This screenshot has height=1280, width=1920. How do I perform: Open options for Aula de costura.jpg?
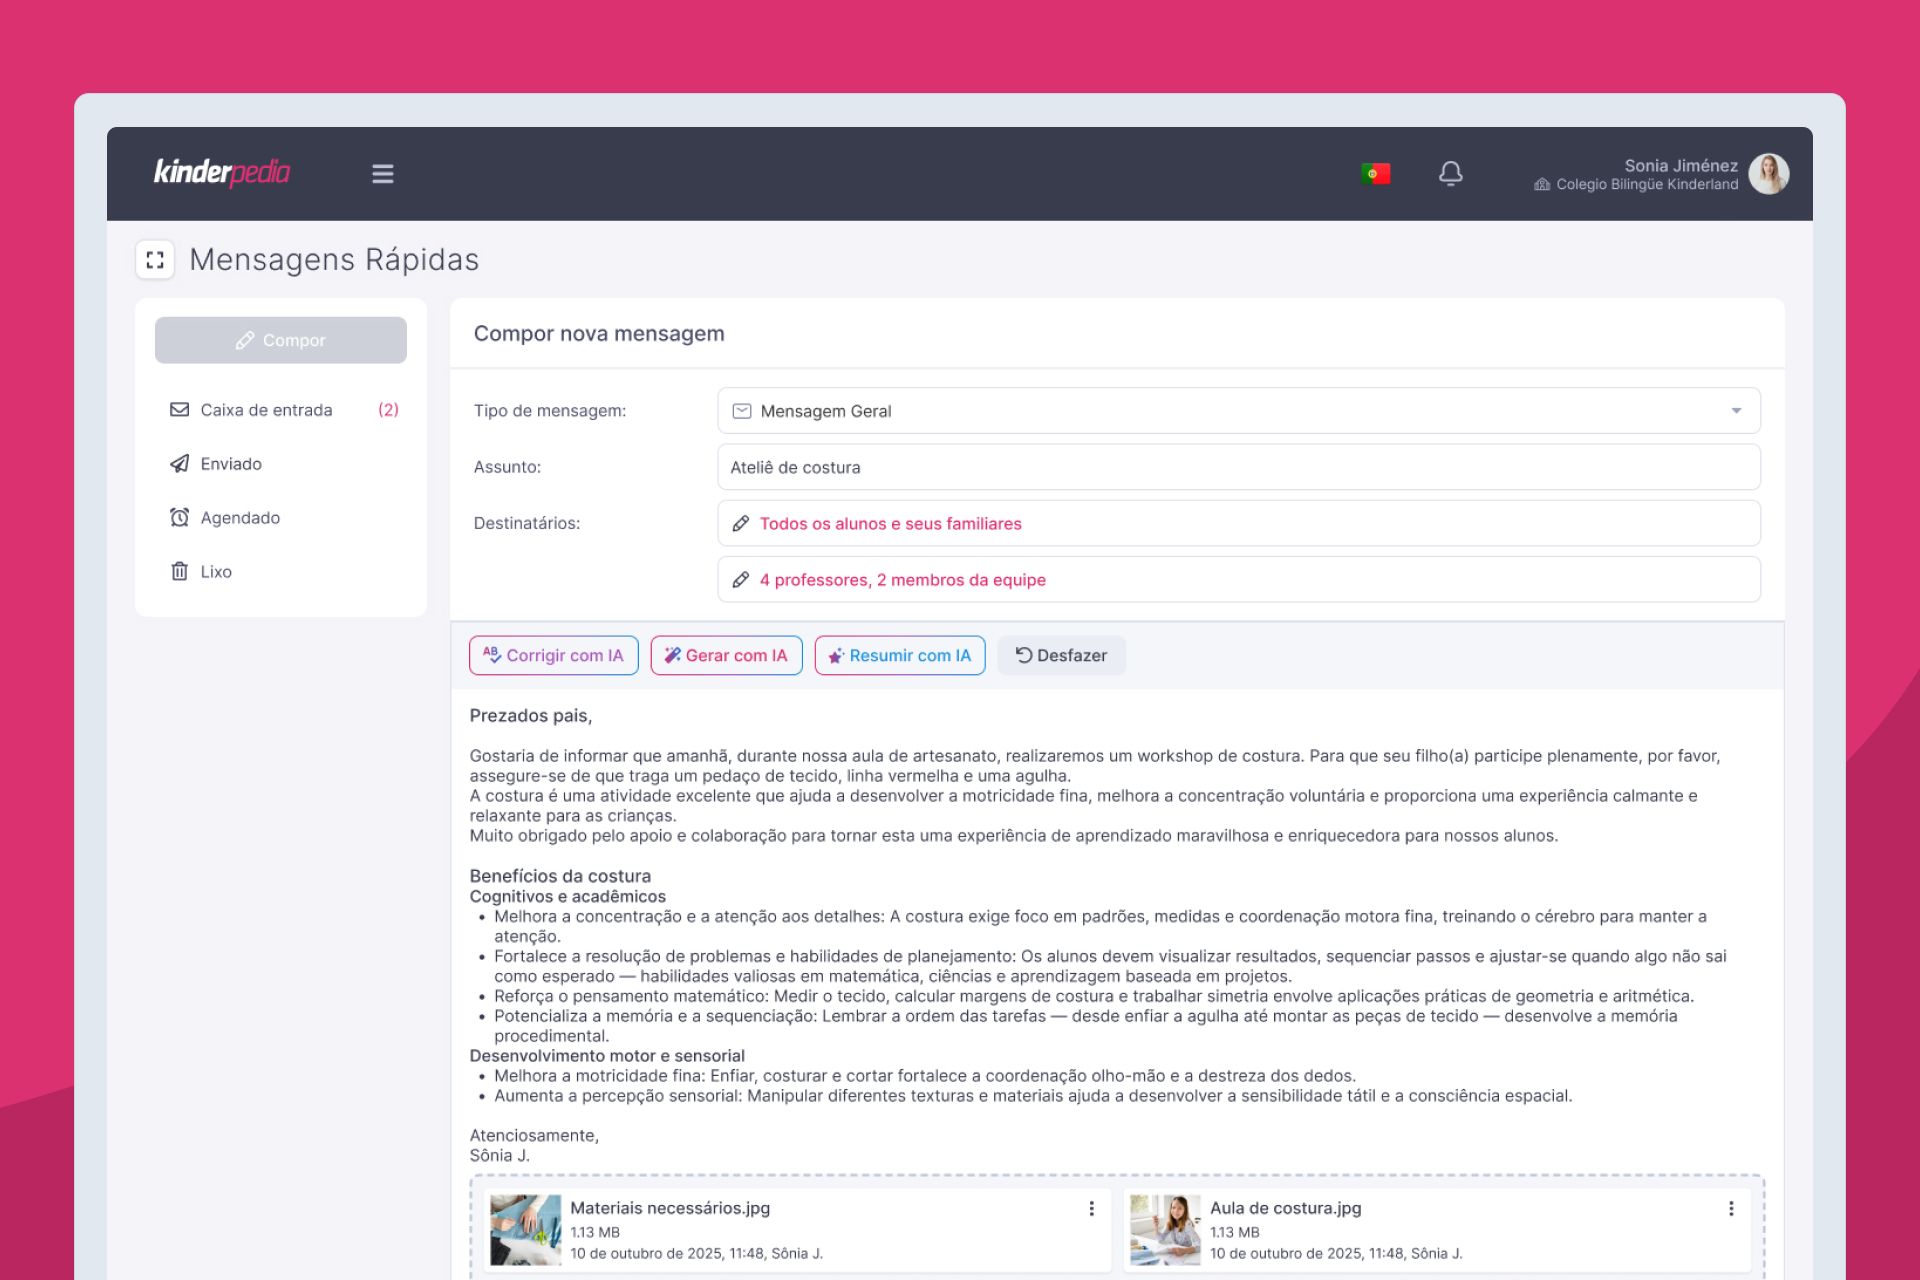(1731, 1208)
